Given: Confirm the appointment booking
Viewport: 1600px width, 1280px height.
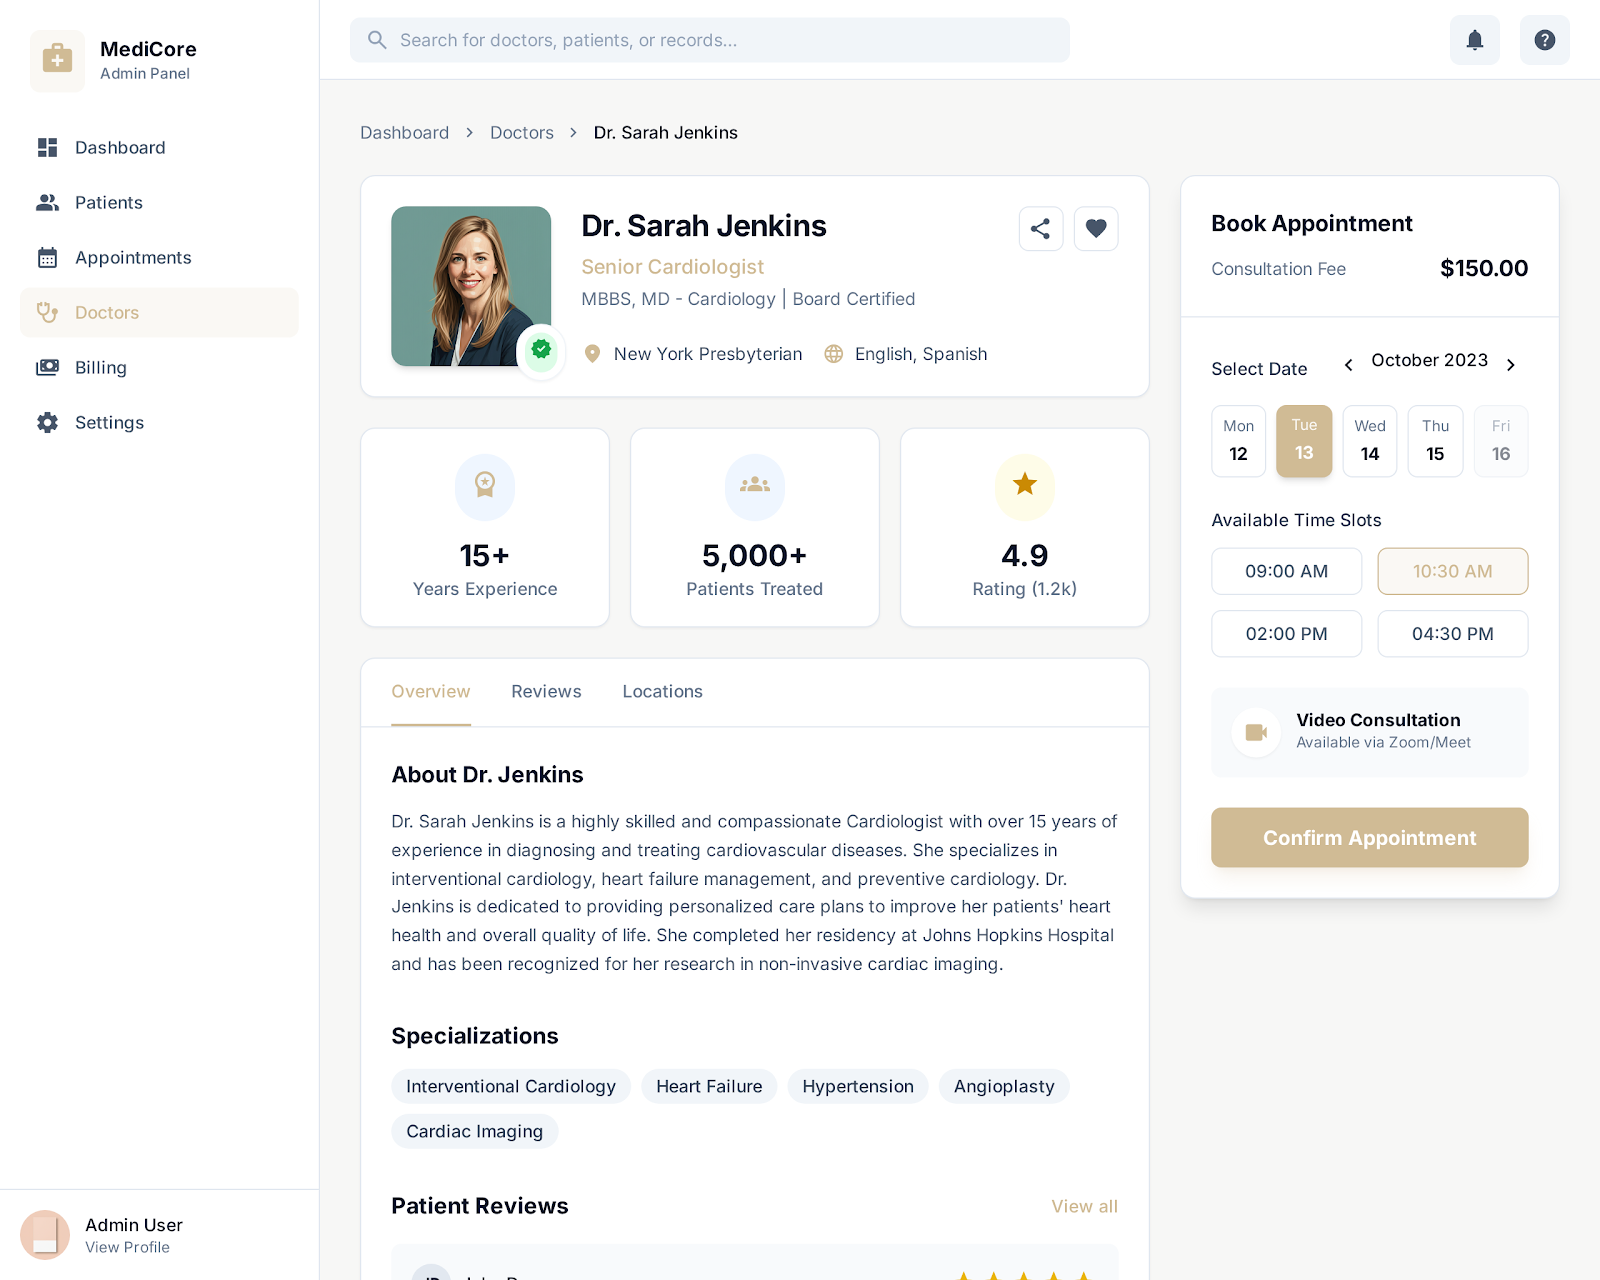Looking at the screenshot, I should tap(1369, 837).
